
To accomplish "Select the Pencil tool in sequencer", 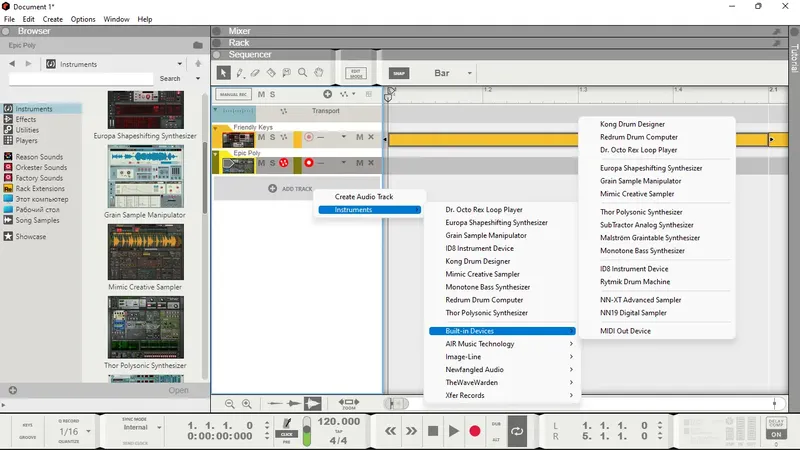I will coord(240,73).
